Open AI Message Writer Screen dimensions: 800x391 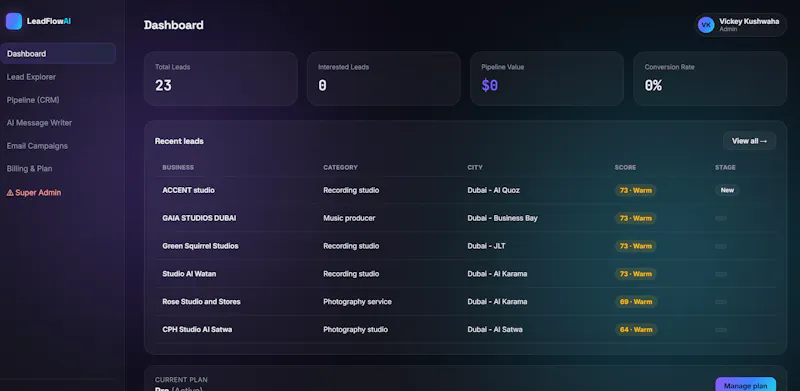pyautogui.click(x=39, y=123)
